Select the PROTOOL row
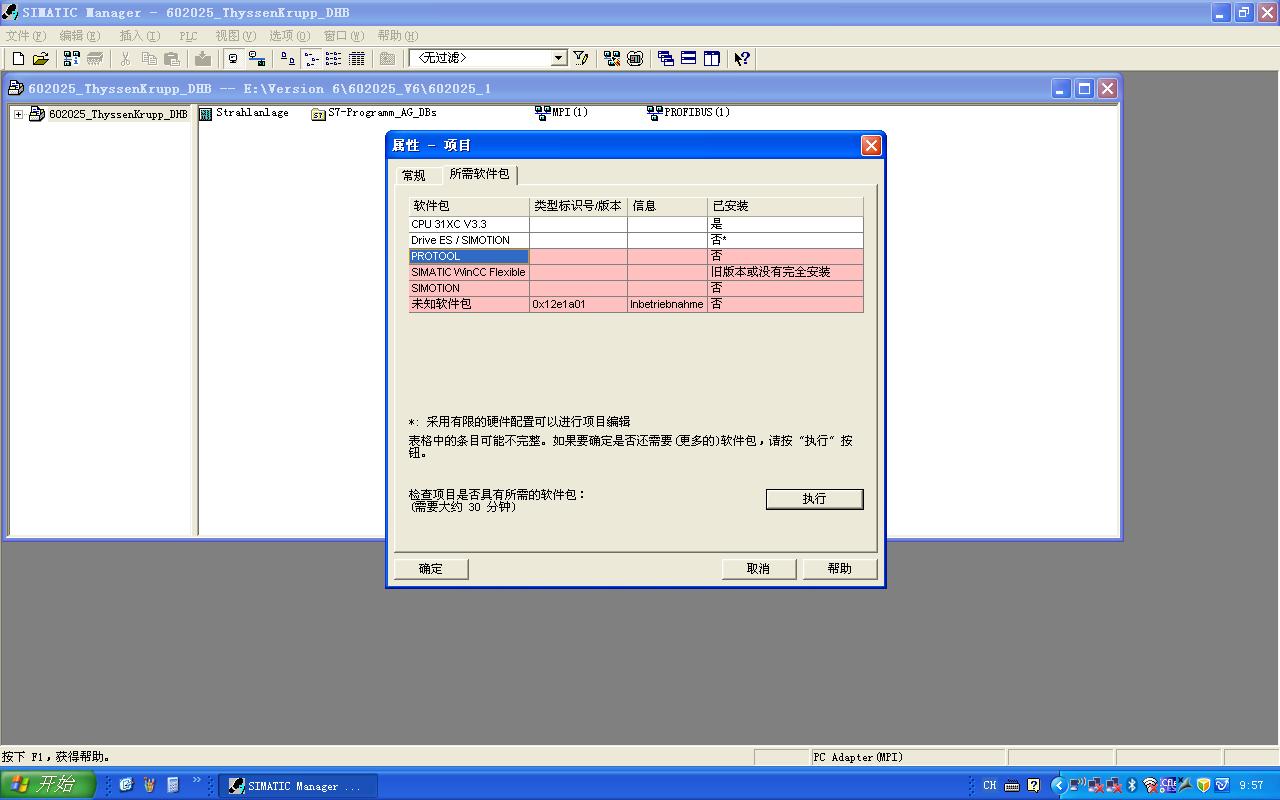Image resolution: width=1280 pixels, height=800 pixels. 636,256
